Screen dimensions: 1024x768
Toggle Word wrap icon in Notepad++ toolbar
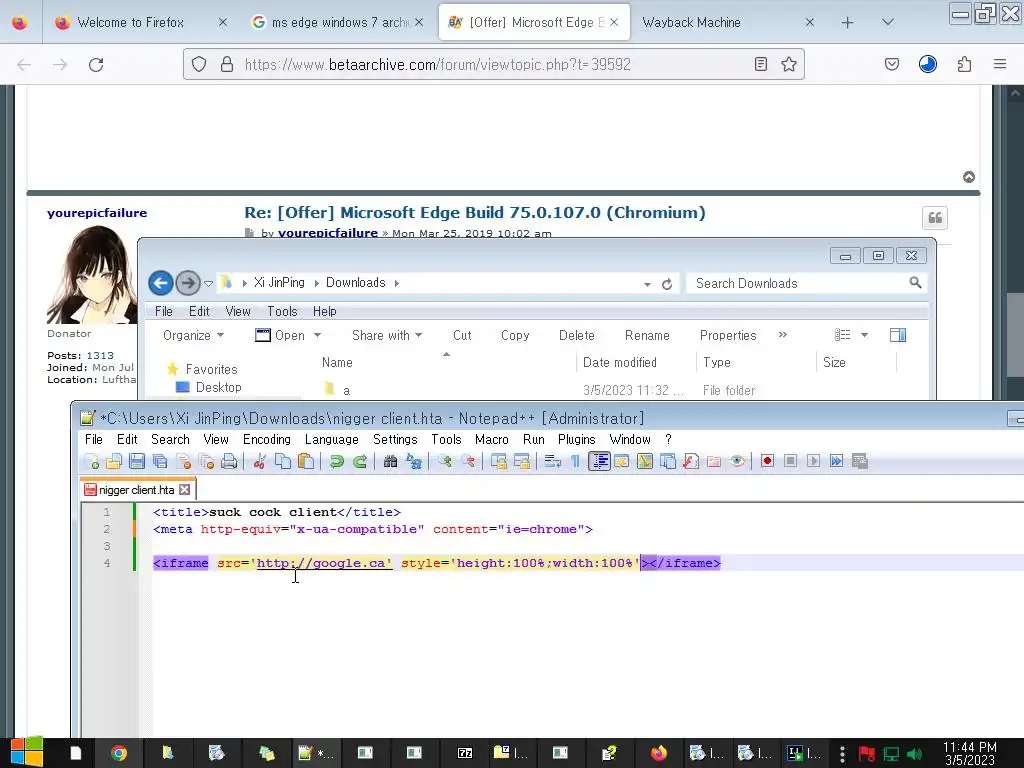coord(552,462)
